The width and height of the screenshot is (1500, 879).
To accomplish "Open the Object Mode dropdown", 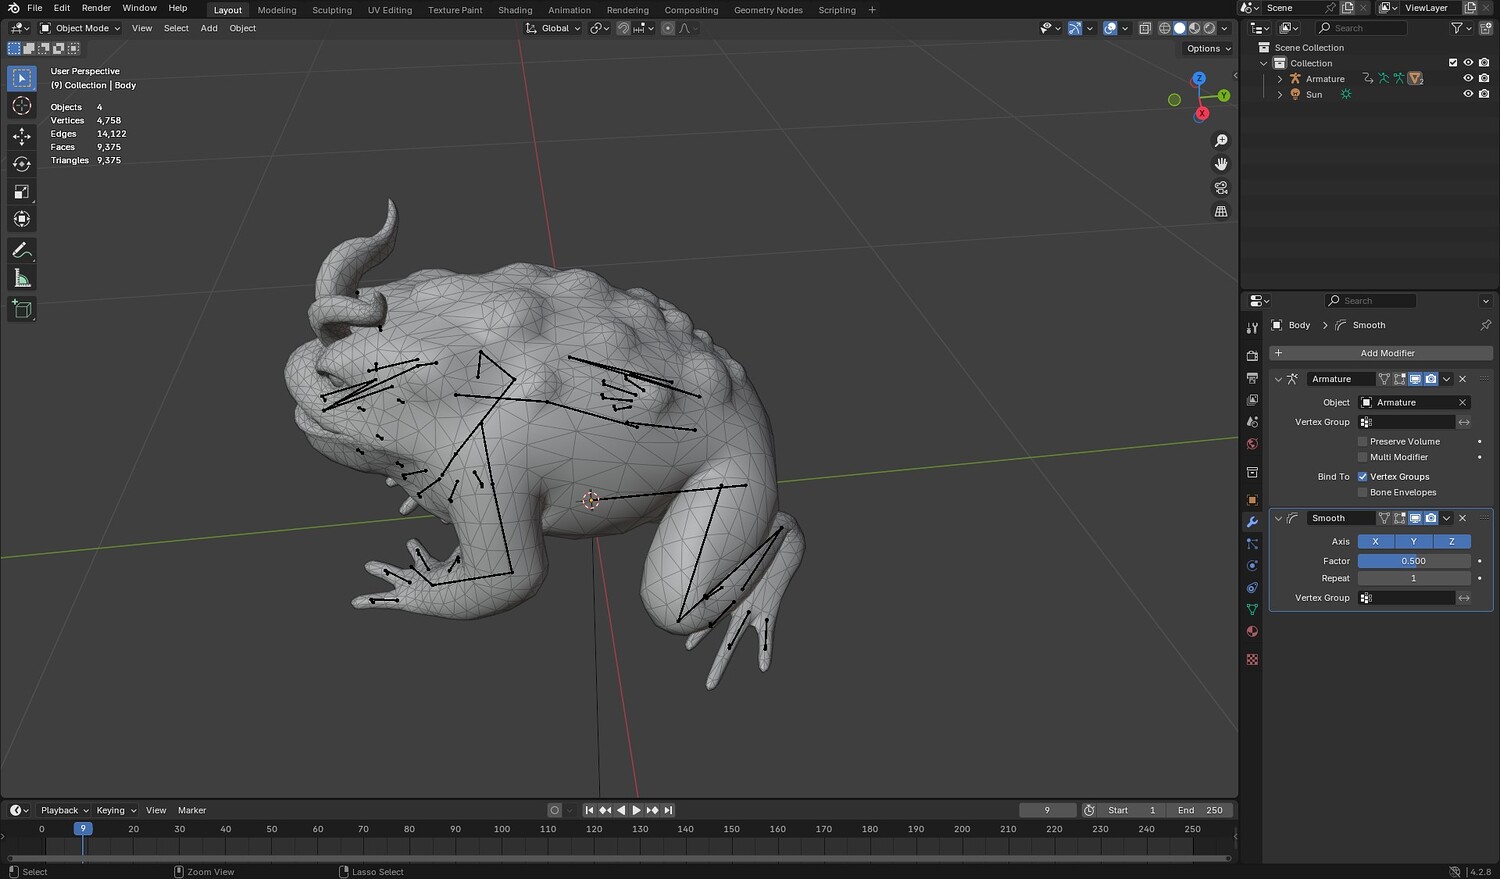I will (x=80, y=28).
